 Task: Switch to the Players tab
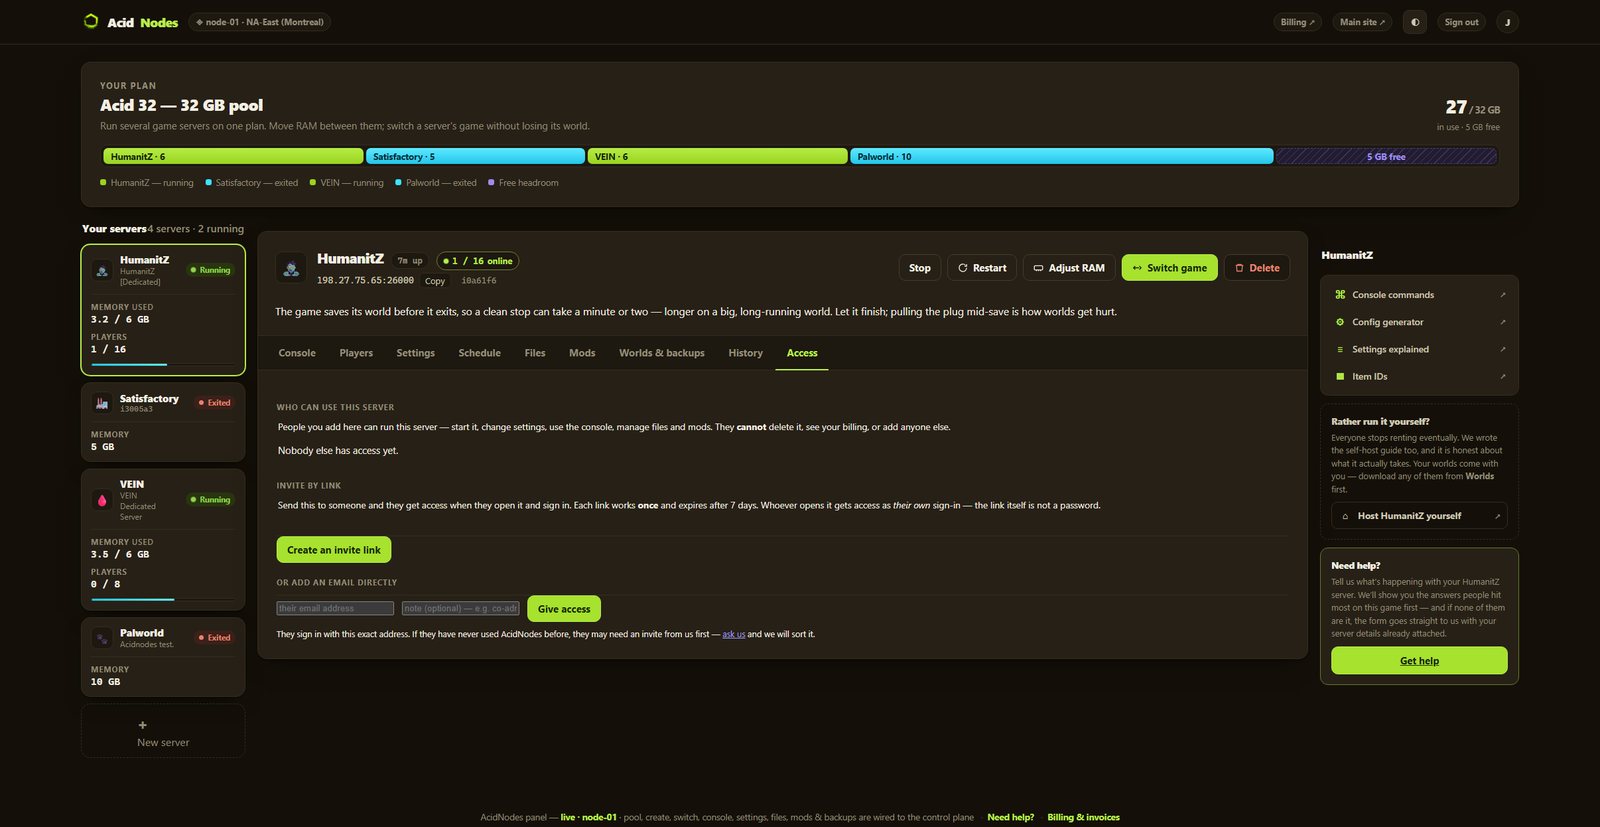click(356, 353)
